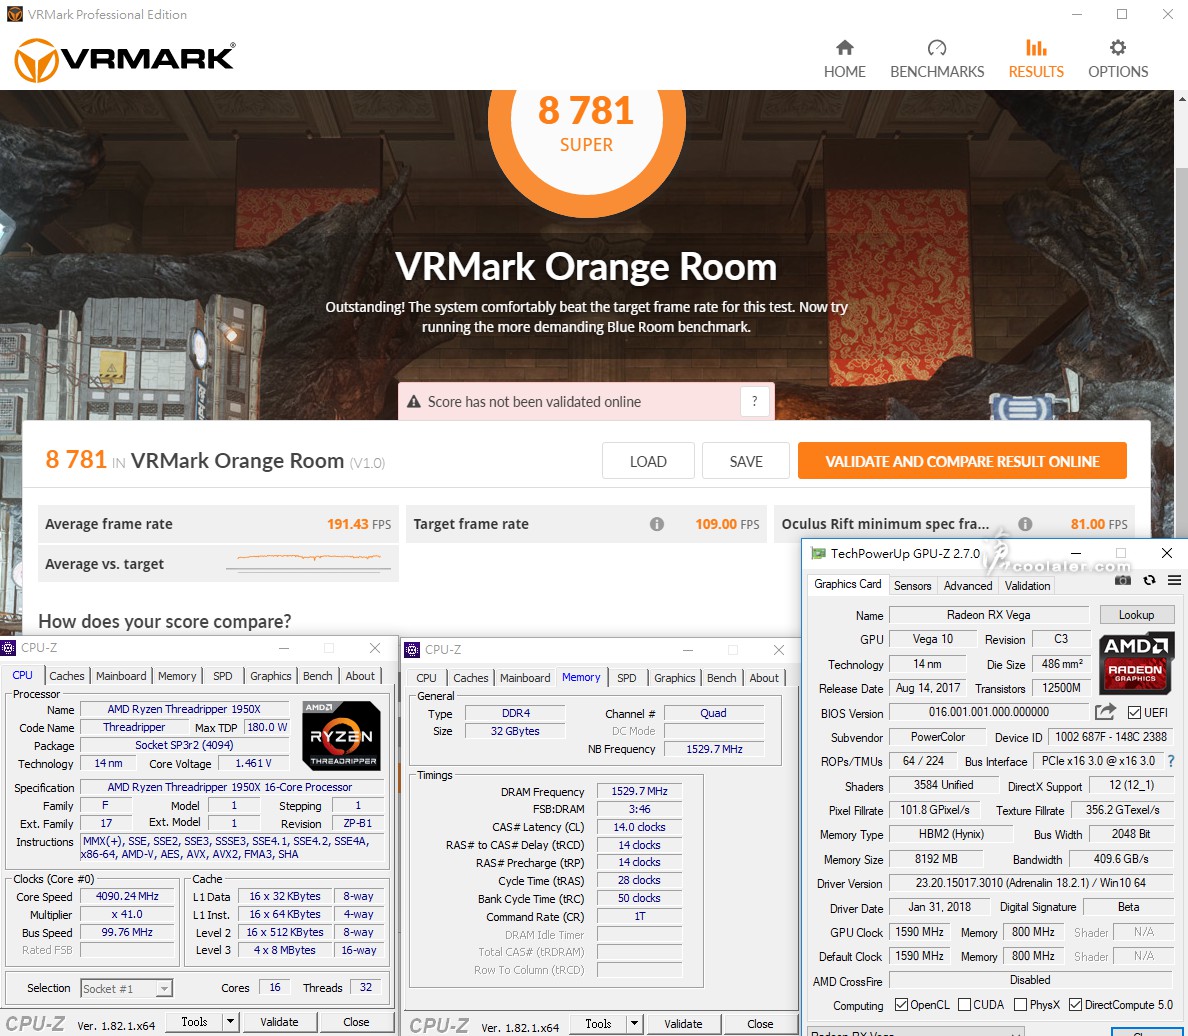Viewport: 1188px width, 1036px height.
Task: Click the Bus Interface question mark in GPU-Z
Action: [x=1171, y=761]
